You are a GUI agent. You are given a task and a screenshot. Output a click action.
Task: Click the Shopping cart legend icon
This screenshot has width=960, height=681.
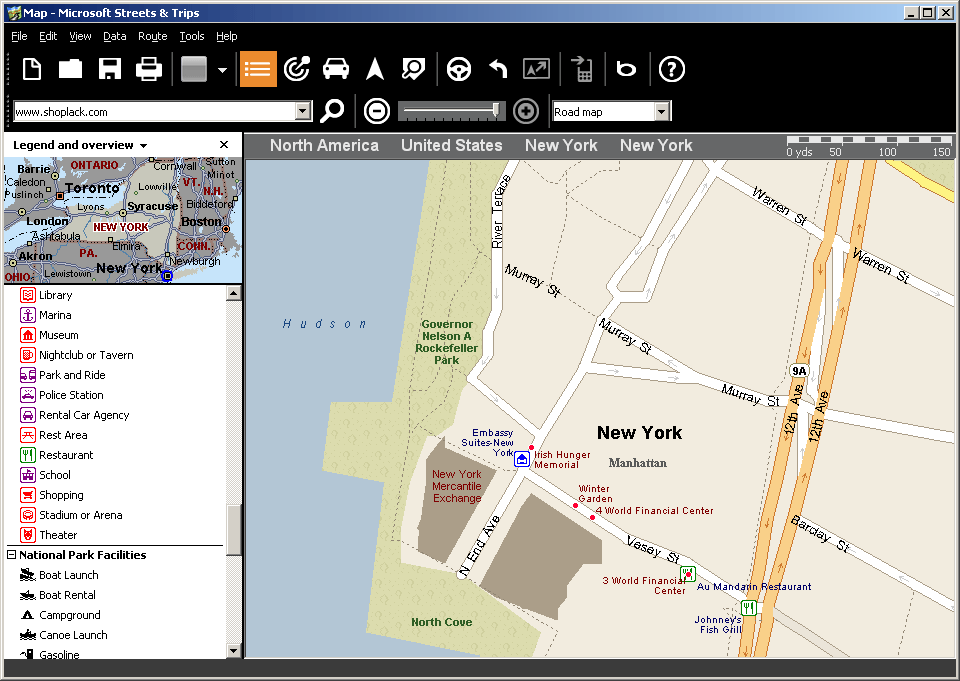click(28, 495)
